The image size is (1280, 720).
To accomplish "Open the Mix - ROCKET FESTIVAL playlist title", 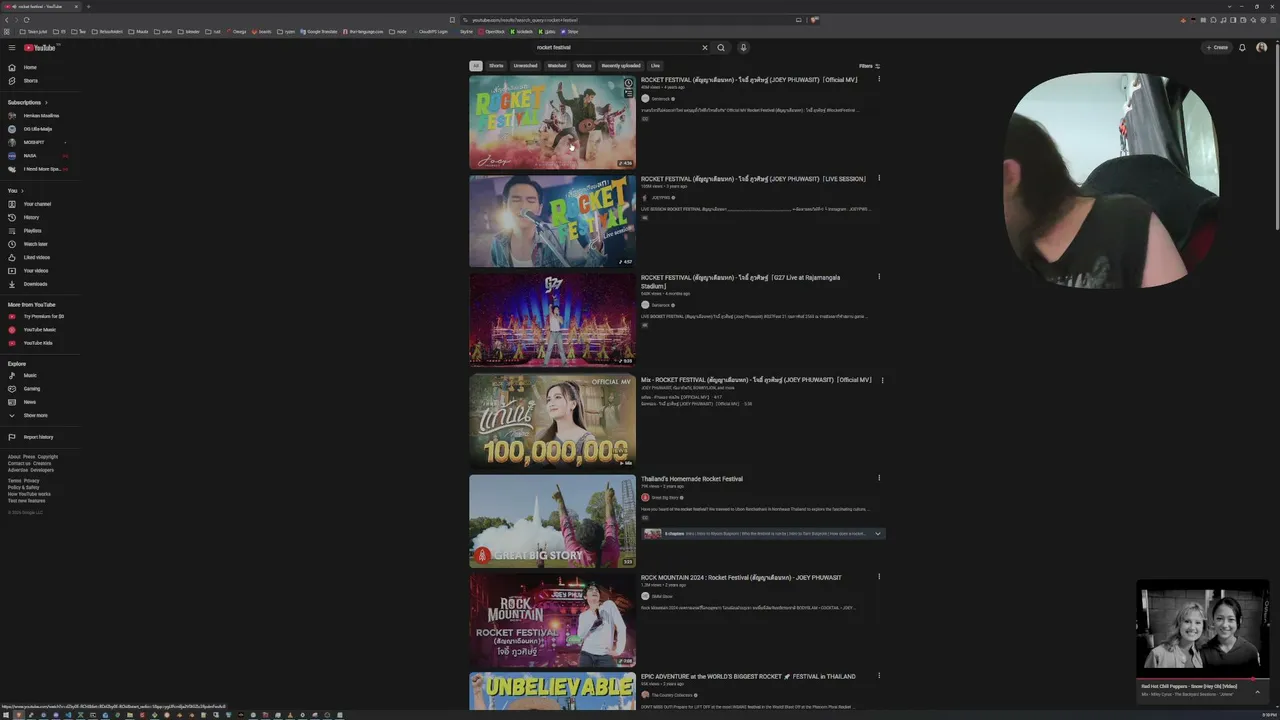I will 756,380.
